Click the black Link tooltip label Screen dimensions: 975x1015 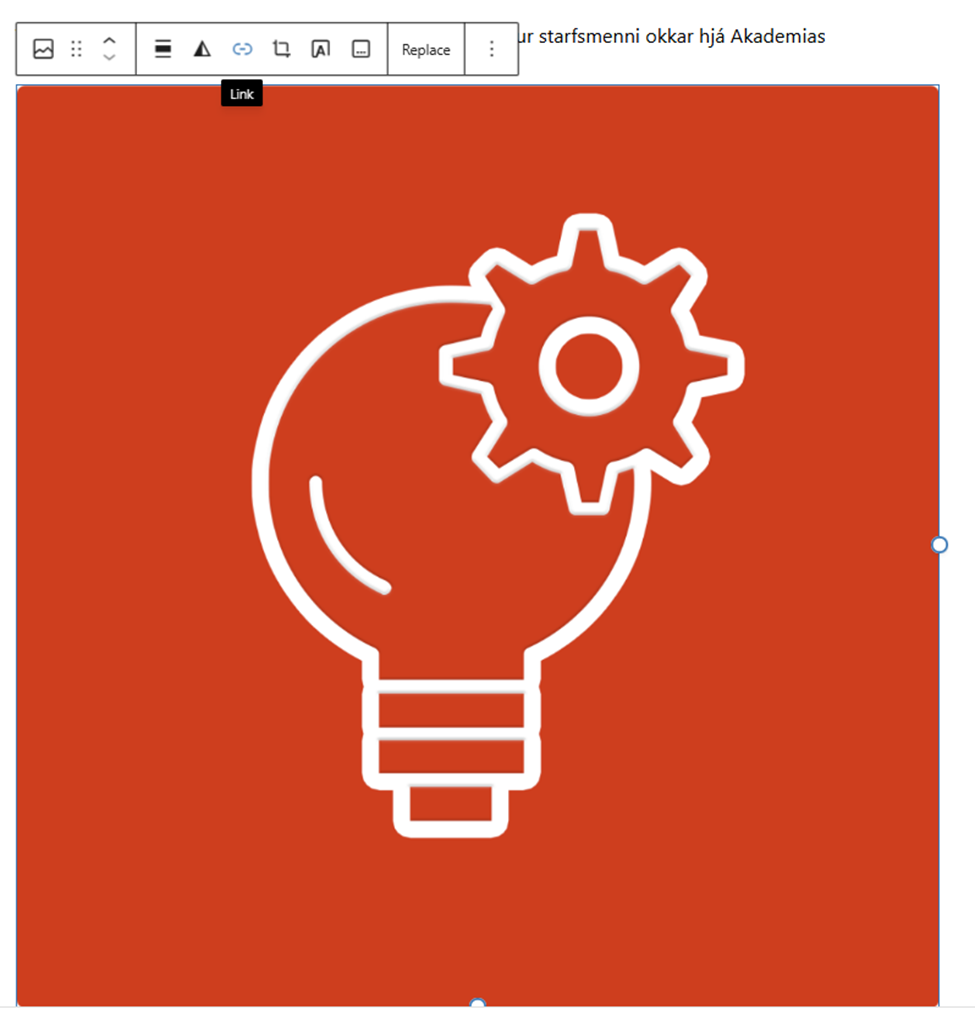(242, 94)
